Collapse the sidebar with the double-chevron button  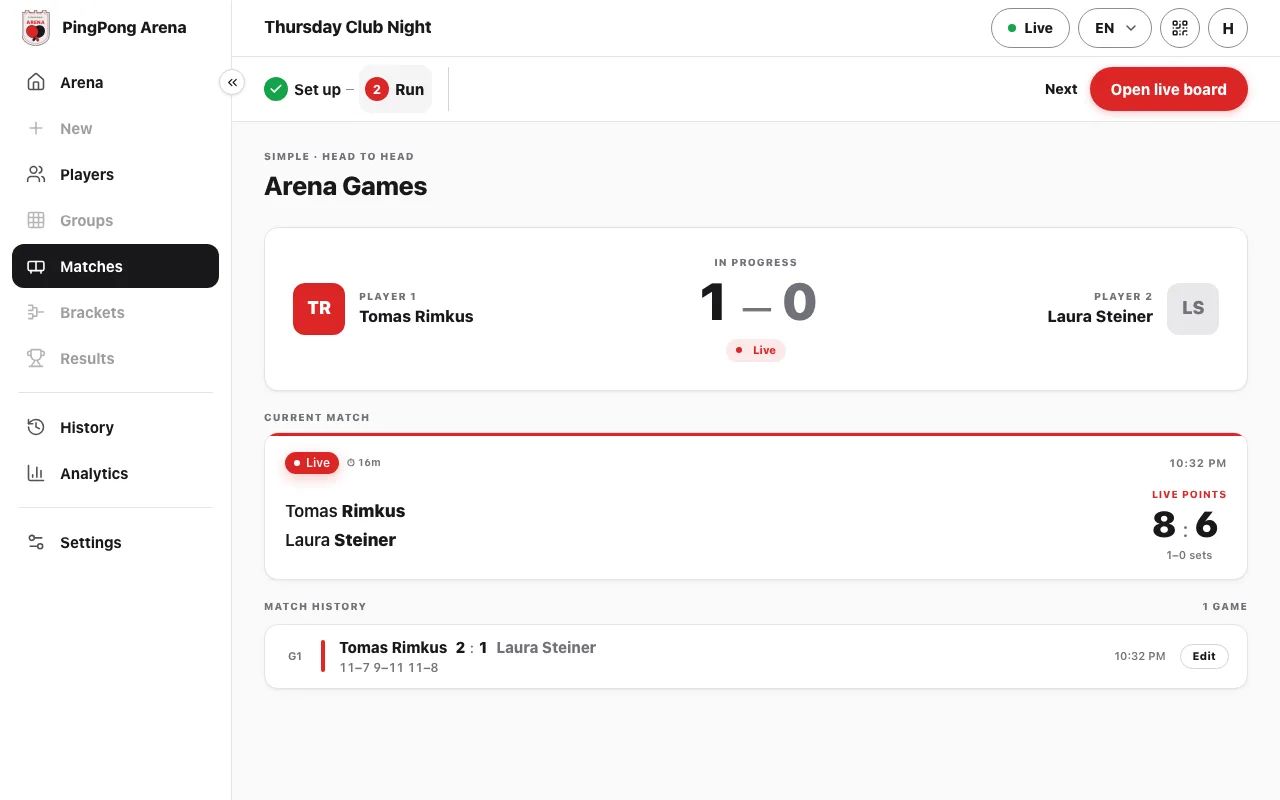[232, 82]
